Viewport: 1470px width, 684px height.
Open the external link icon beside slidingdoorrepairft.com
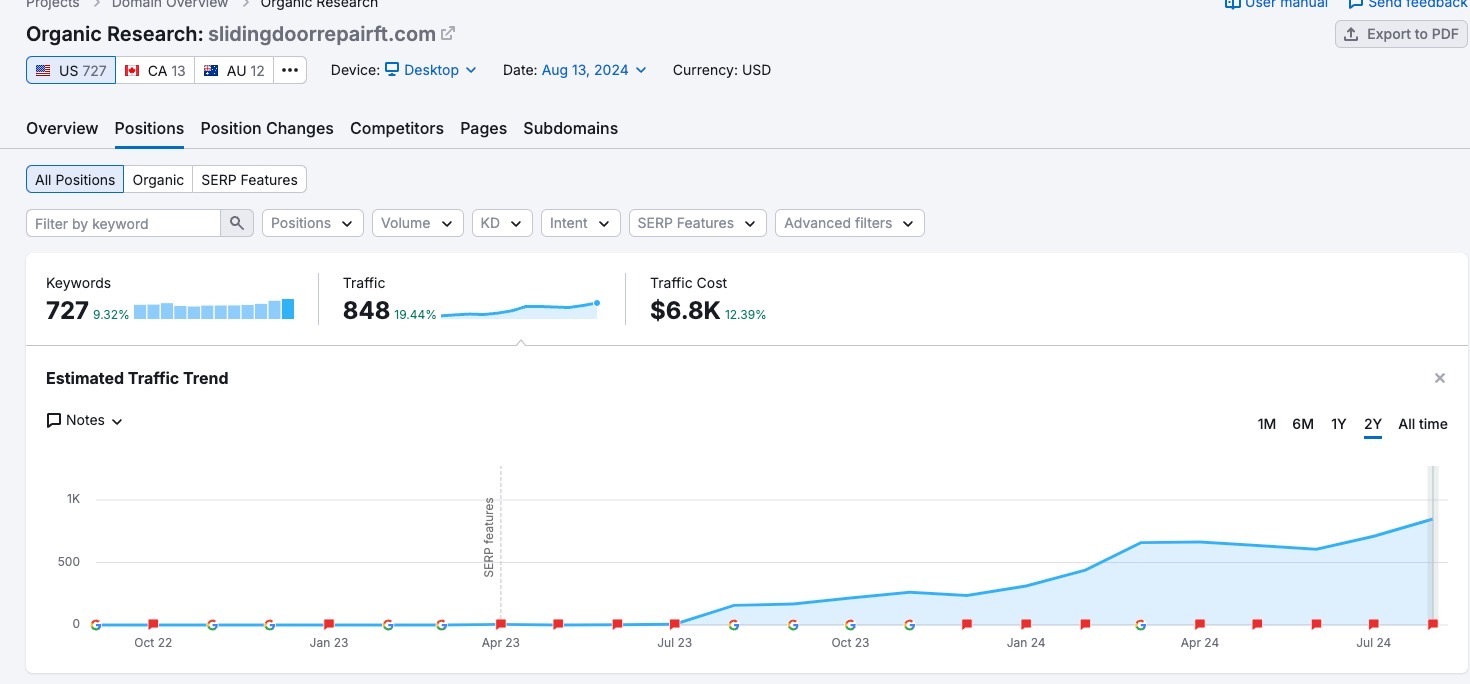tap(446, 33)
